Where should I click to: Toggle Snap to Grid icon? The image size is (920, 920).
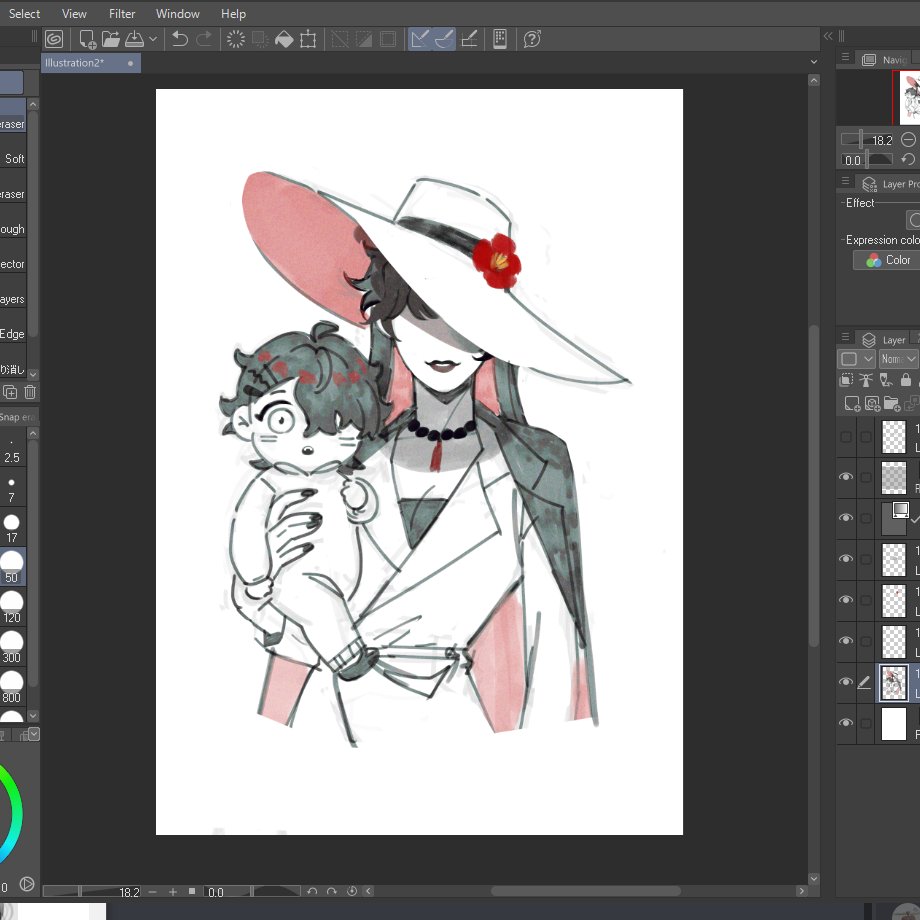click(469, 39)
